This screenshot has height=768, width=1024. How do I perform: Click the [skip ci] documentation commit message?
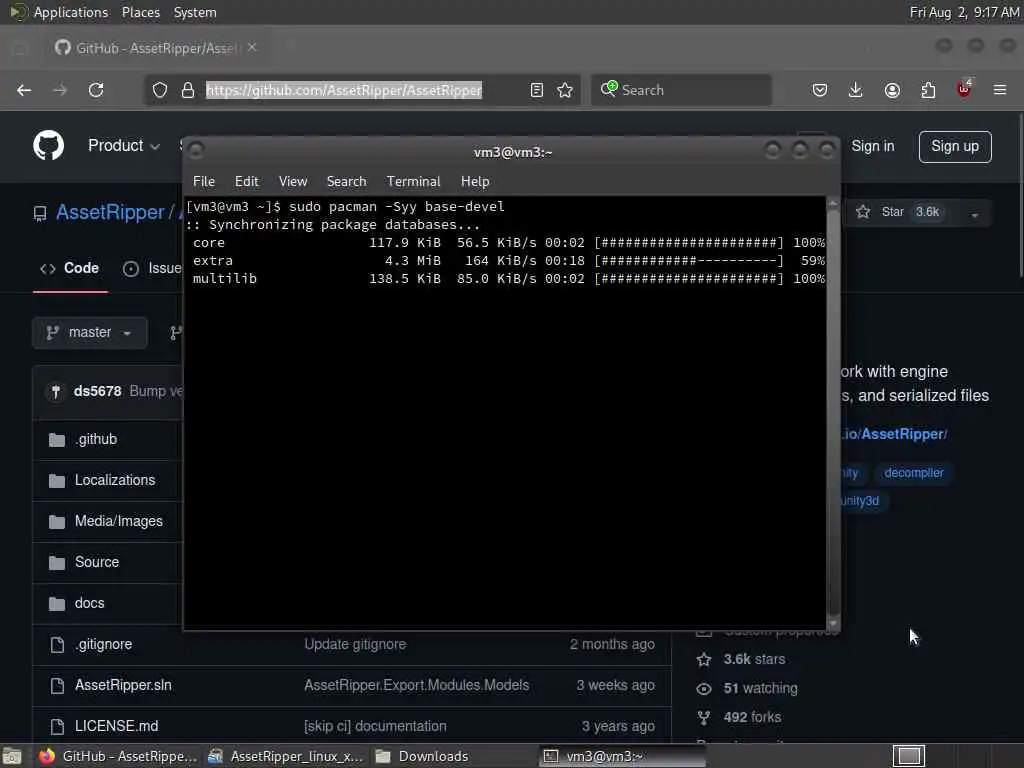tap(376, 726)
